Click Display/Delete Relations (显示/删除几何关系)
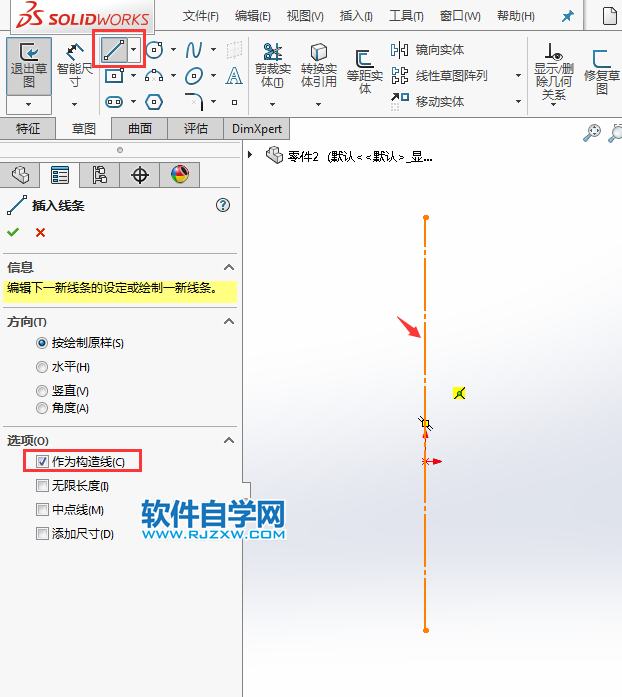The image size is (622, 697). click(x=554, y=71)
